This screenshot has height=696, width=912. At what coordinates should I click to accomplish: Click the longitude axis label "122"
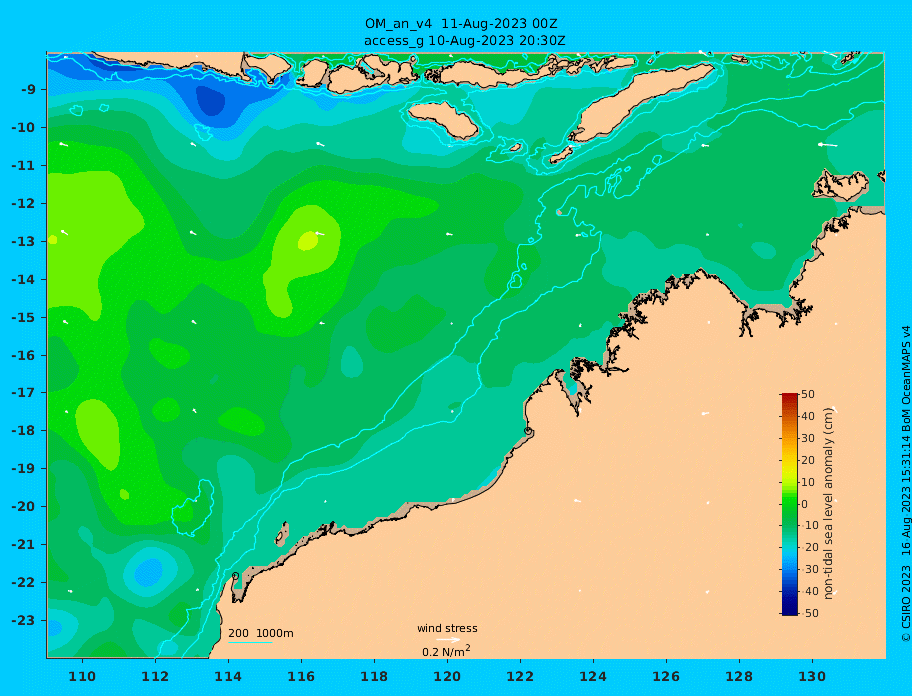coord(520,676)
